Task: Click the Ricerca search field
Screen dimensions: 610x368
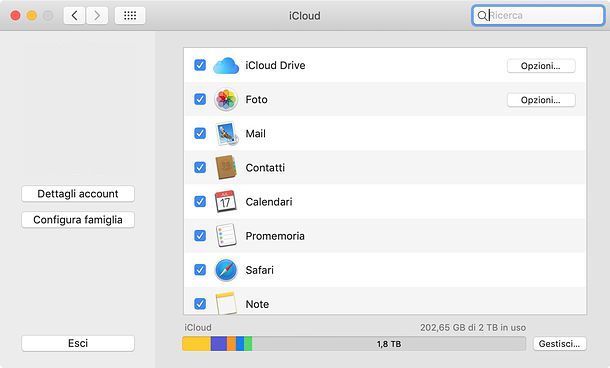Action: click(x=538, y=16)
